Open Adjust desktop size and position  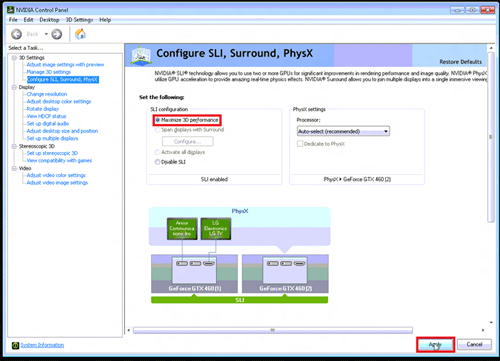(x=62, y=131)
